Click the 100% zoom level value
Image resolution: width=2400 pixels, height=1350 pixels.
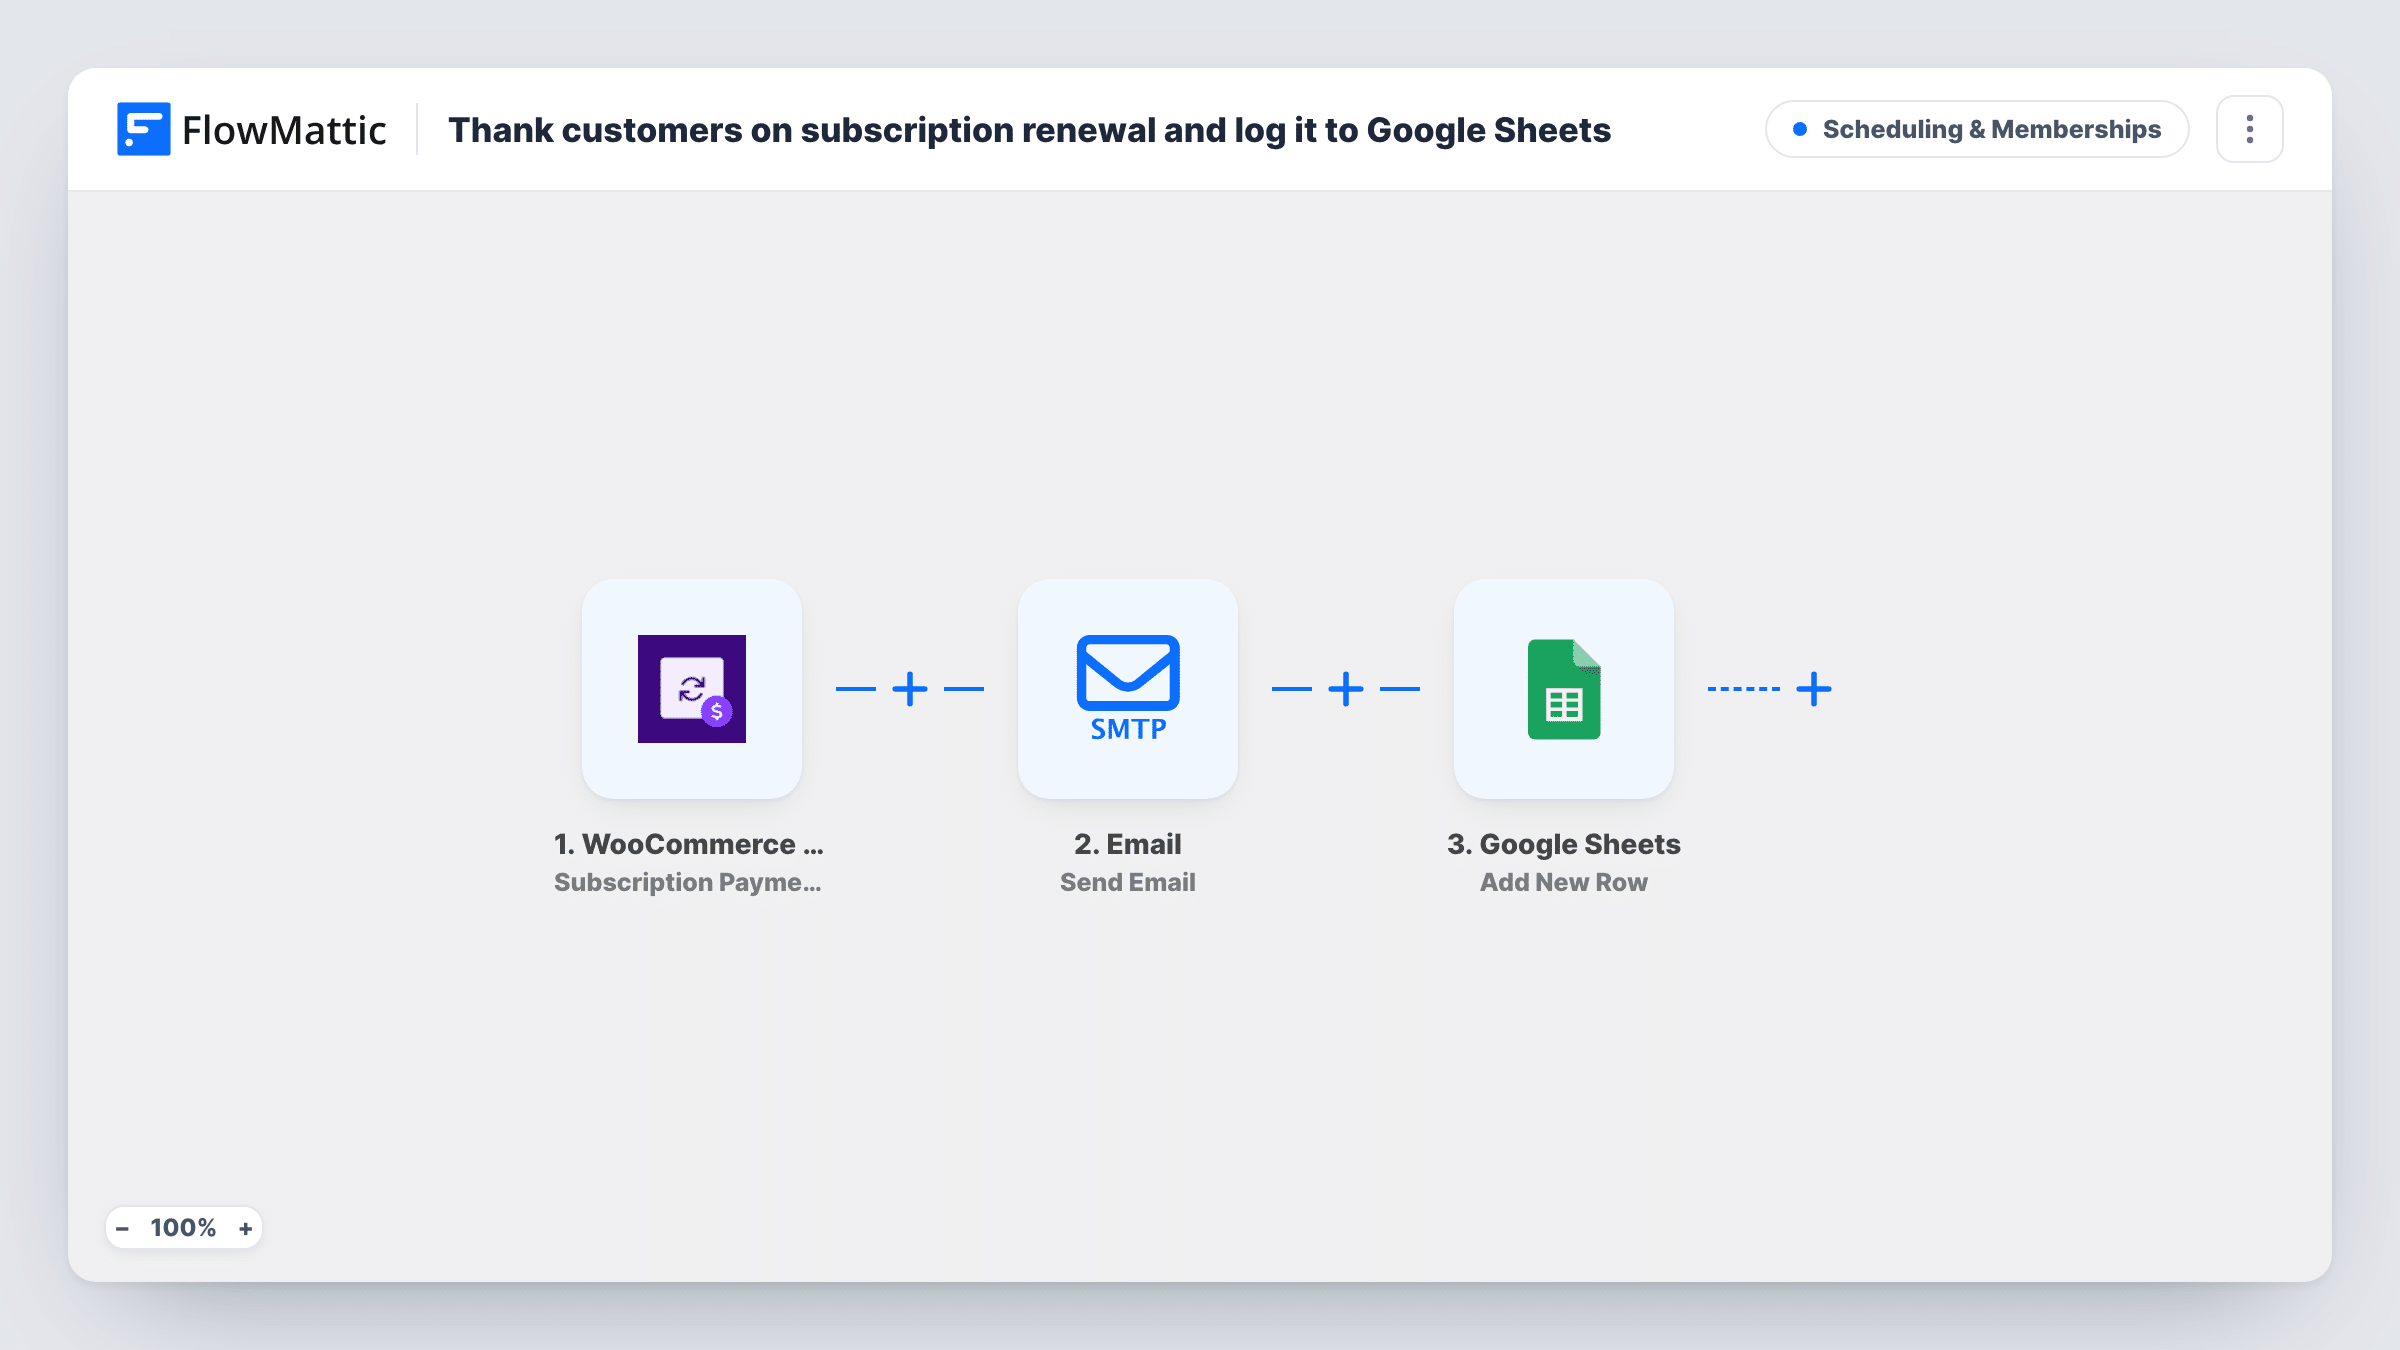(183, 1228)
